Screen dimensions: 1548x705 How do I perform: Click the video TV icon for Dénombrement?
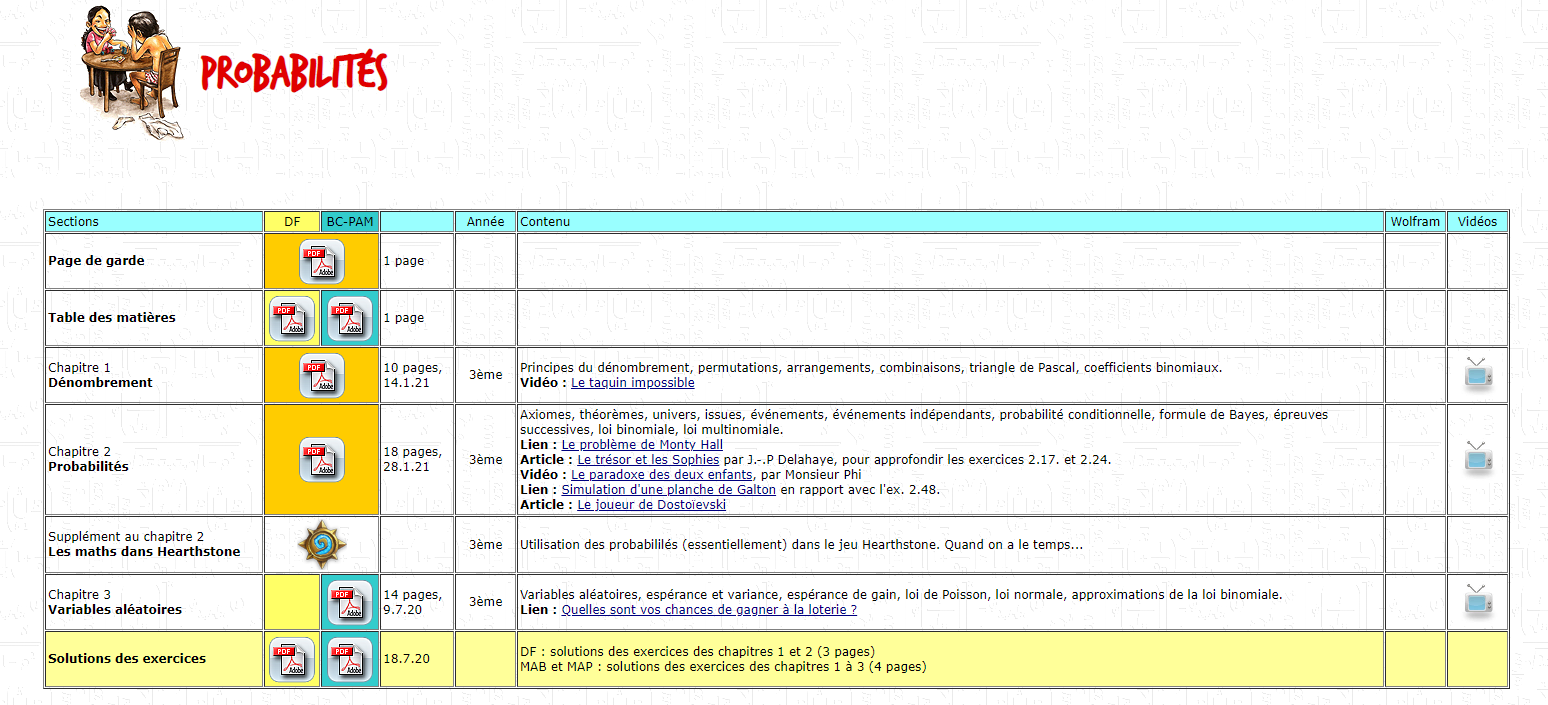point(1477,373)
